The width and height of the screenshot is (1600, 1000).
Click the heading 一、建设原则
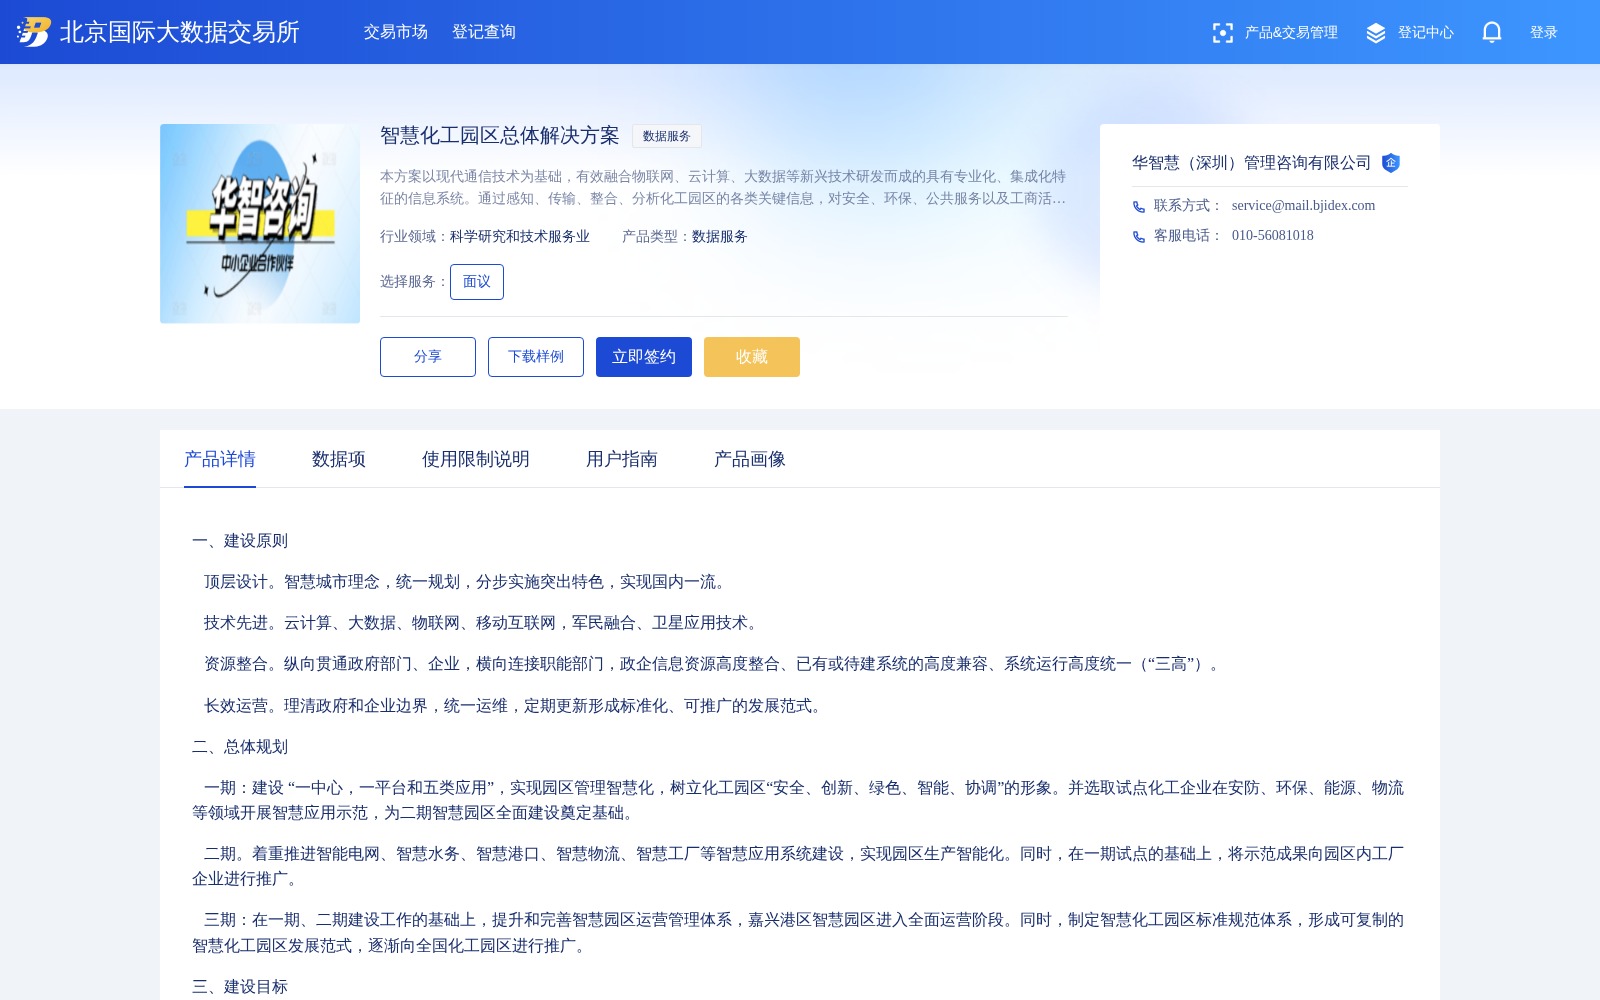240,541
